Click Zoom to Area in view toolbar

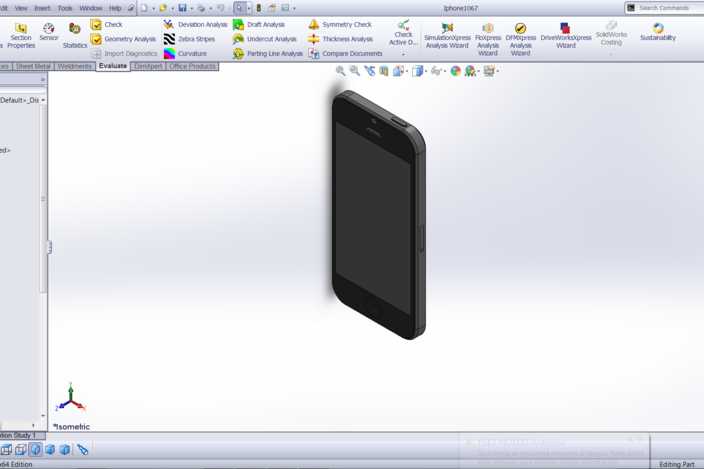coord(355,71)
